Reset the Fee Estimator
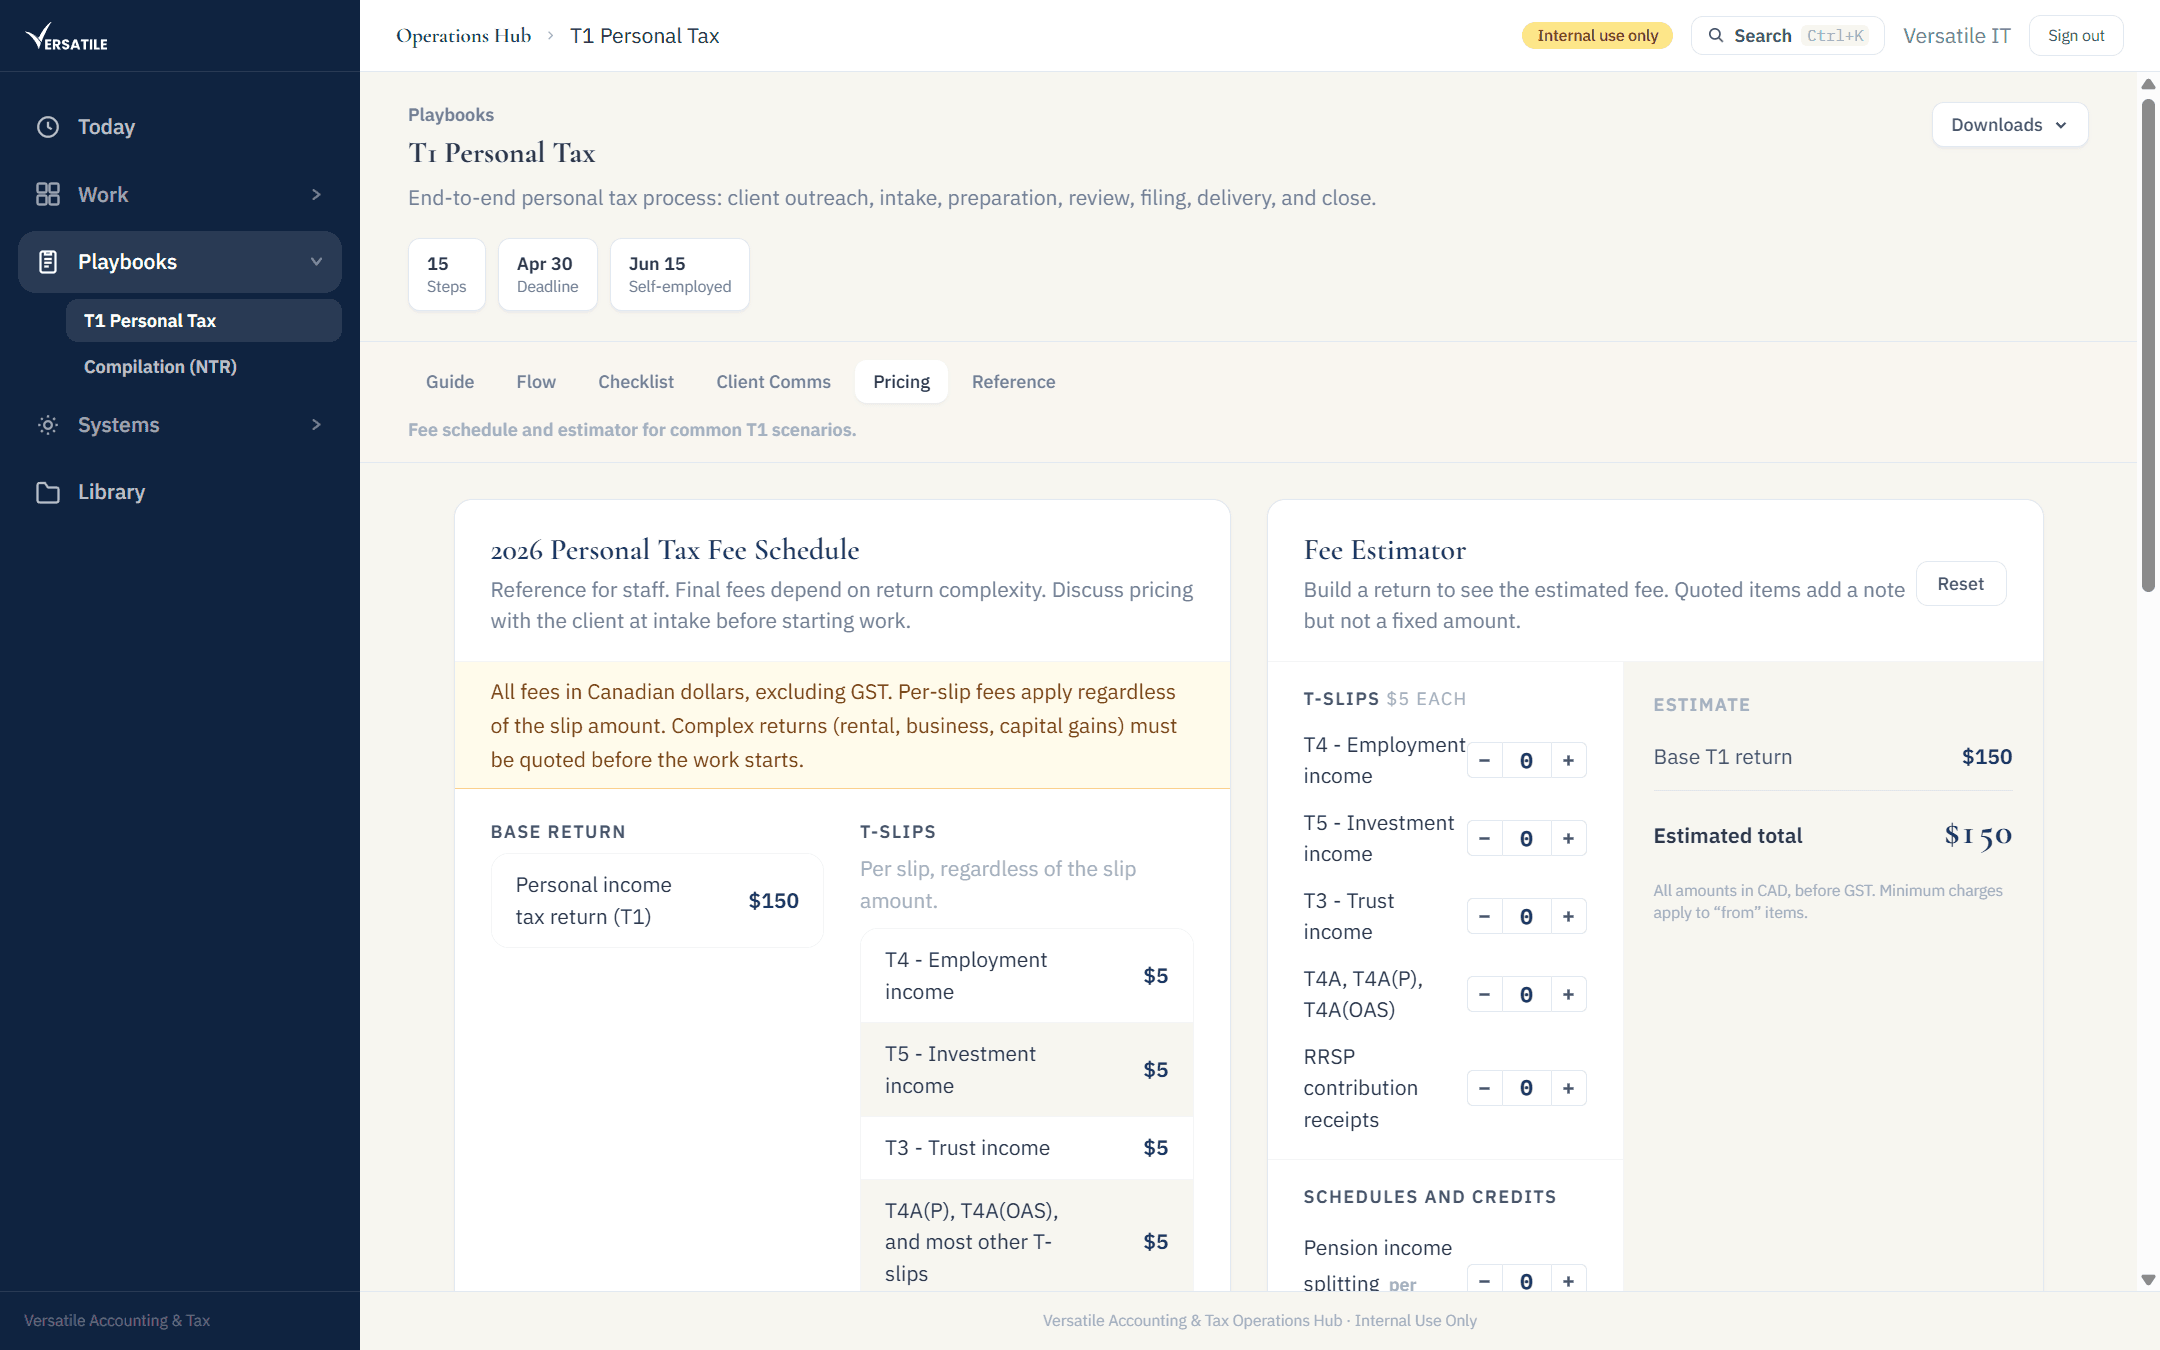Screen dimensions: 2160x1350 (x=1960, y=584)
